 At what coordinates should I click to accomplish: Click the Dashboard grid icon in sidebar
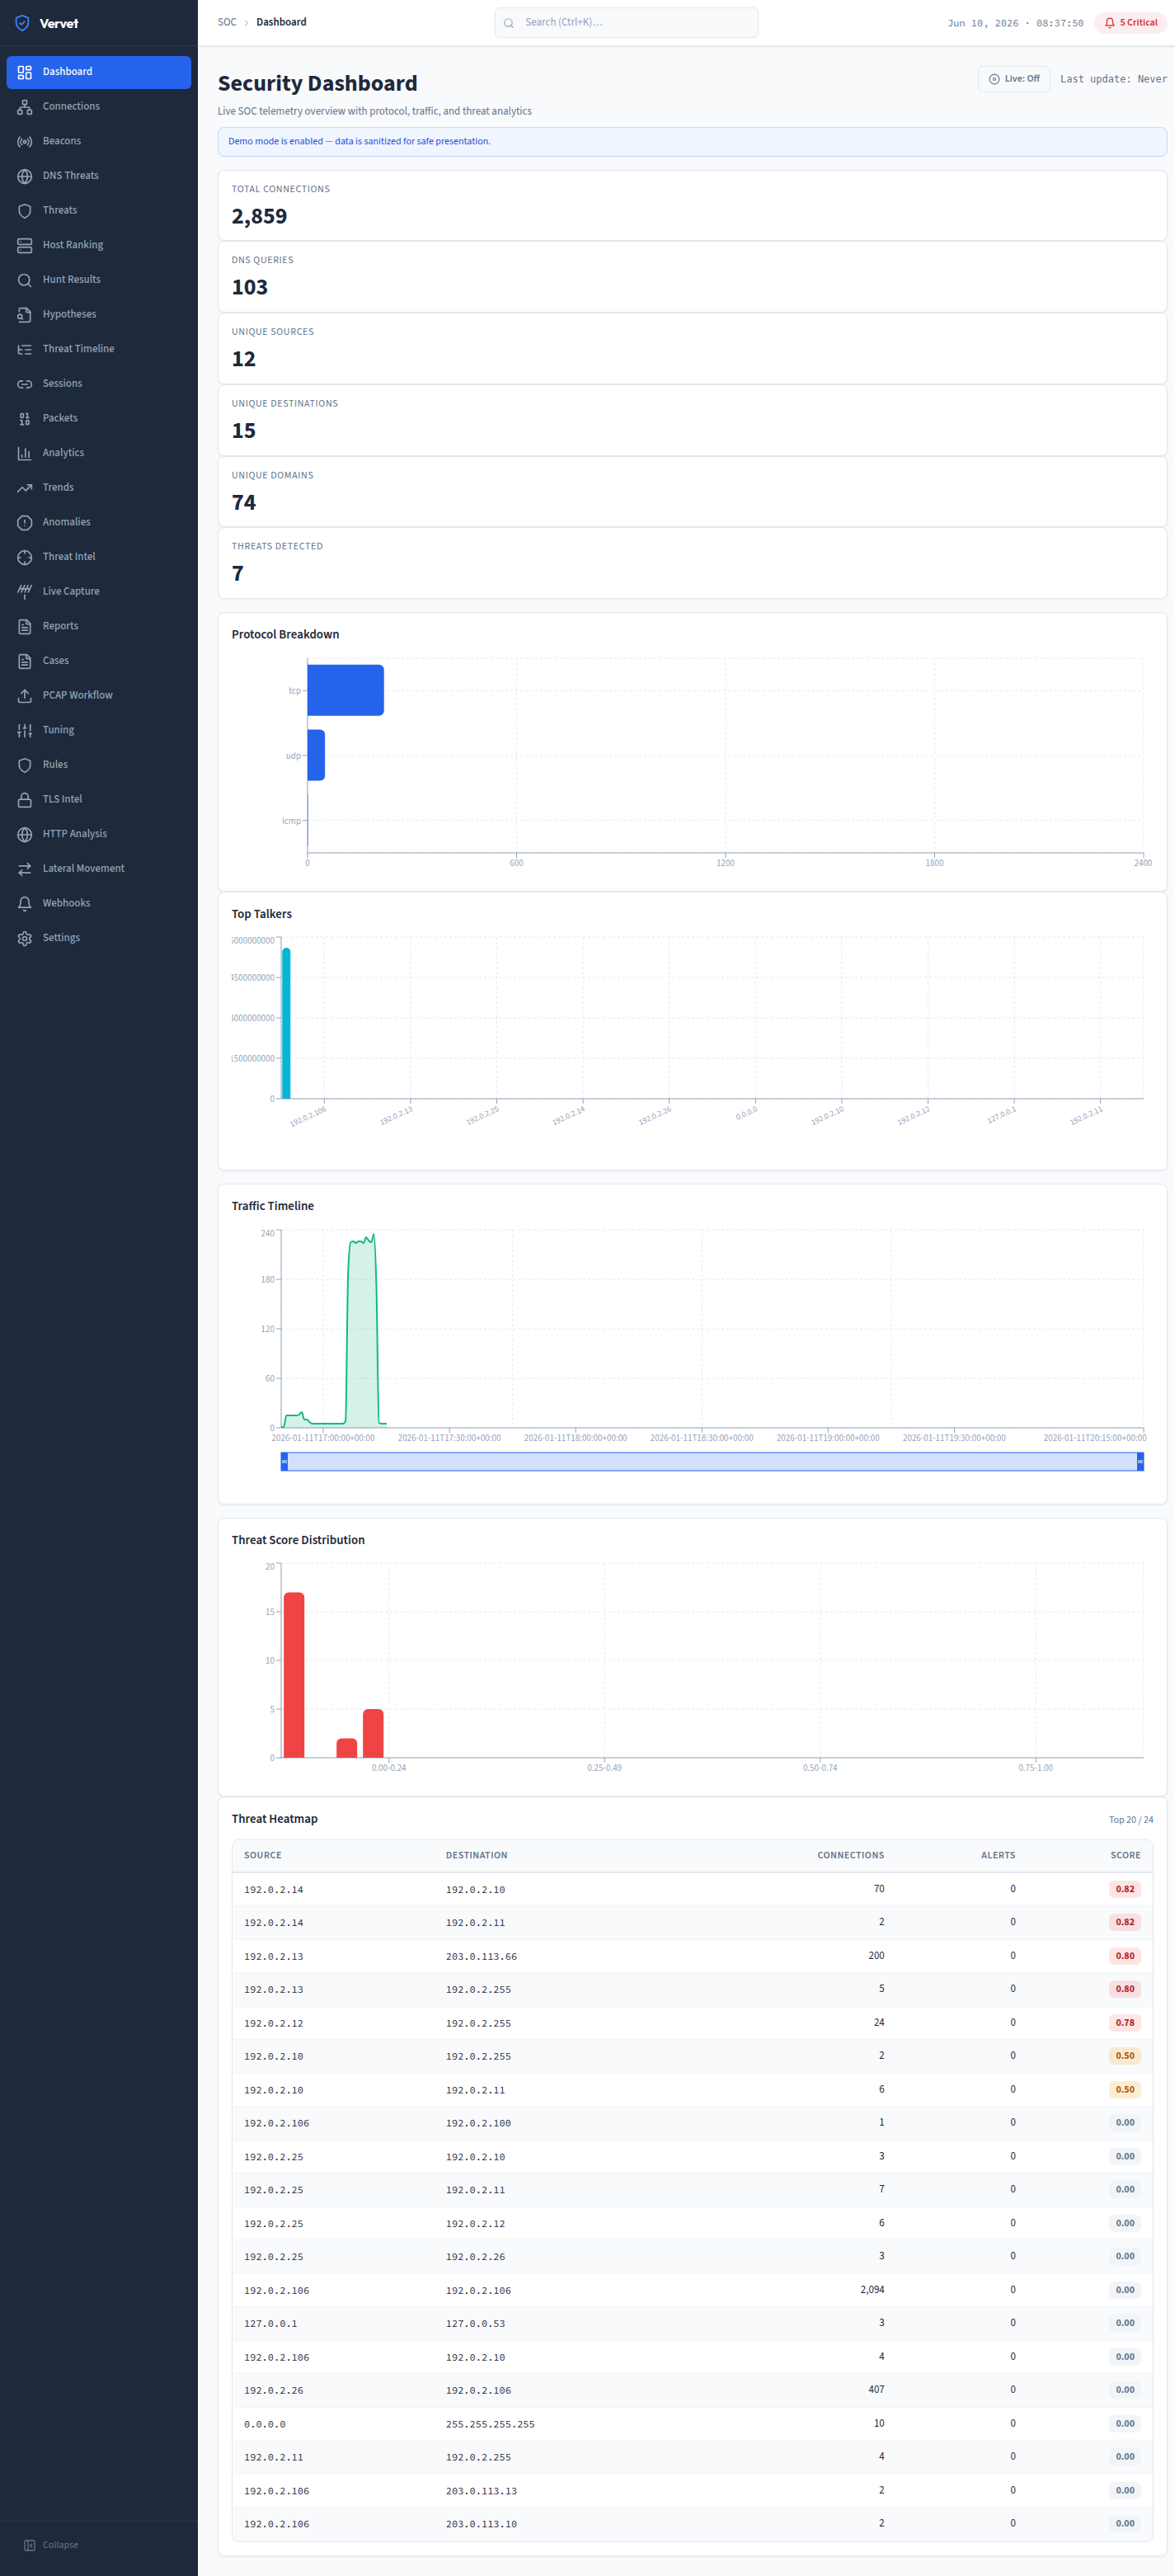coord(25,72)
